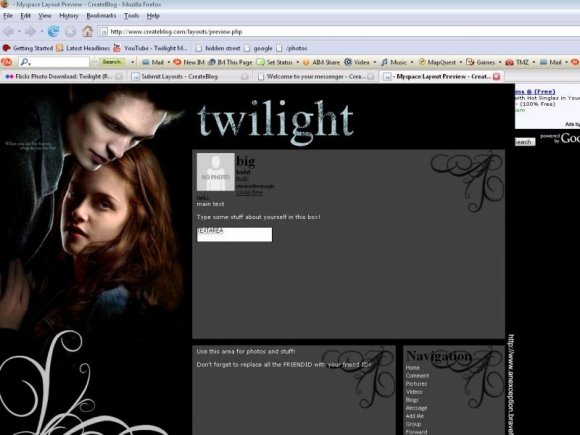
Task: Open the History menu
Action: [x=69, y=16]
